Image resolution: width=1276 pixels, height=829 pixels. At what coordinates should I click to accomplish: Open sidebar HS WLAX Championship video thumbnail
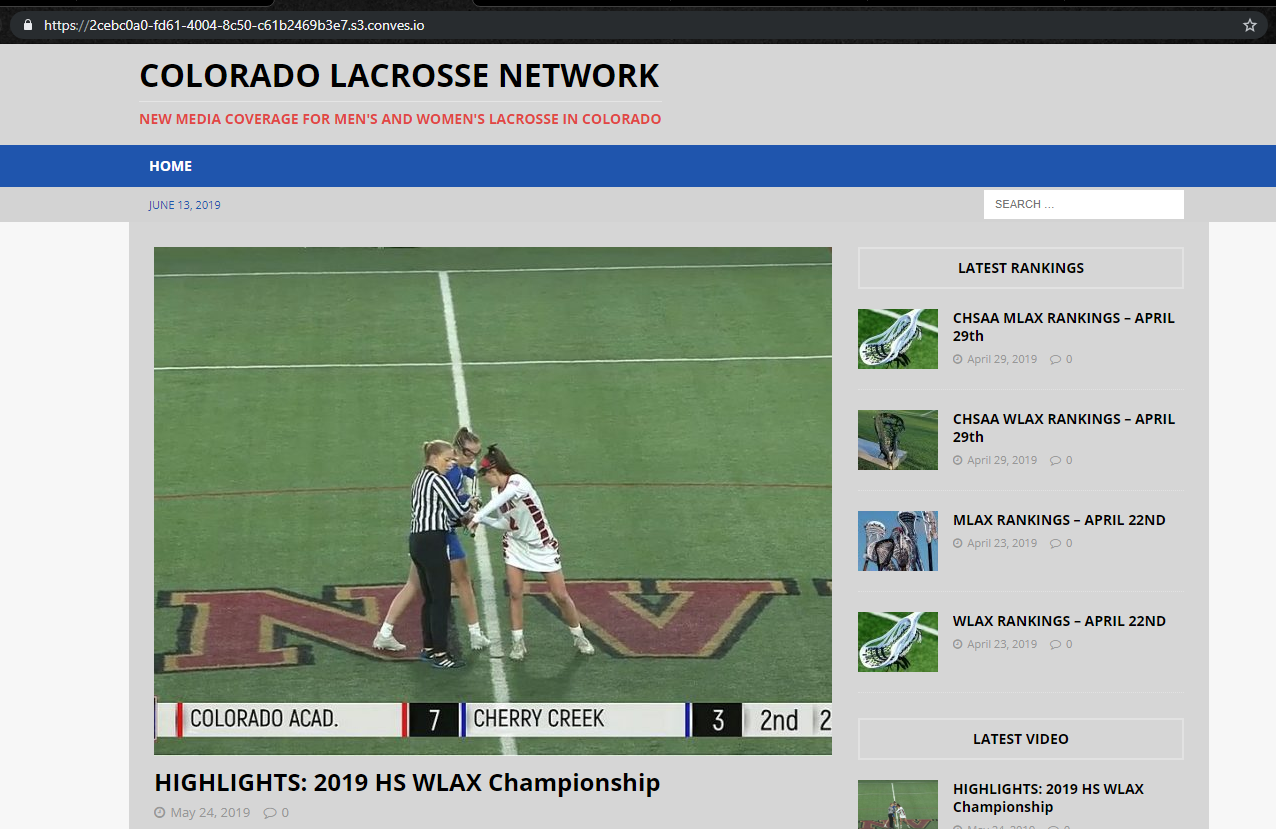[x=898, y=804]
